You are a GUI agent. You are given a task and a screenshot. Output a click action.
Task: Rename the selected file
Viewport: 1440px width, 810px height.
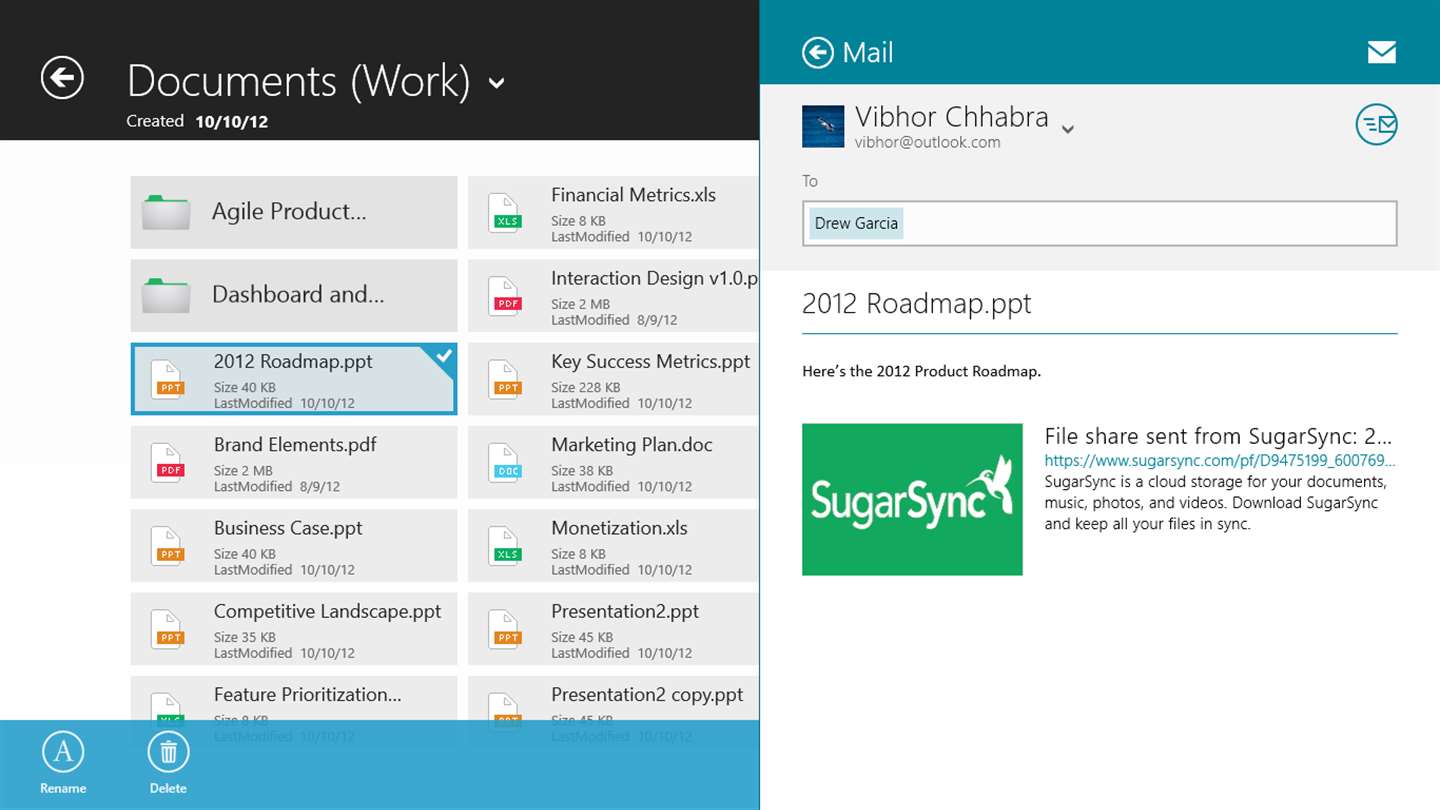coord(63,763)
